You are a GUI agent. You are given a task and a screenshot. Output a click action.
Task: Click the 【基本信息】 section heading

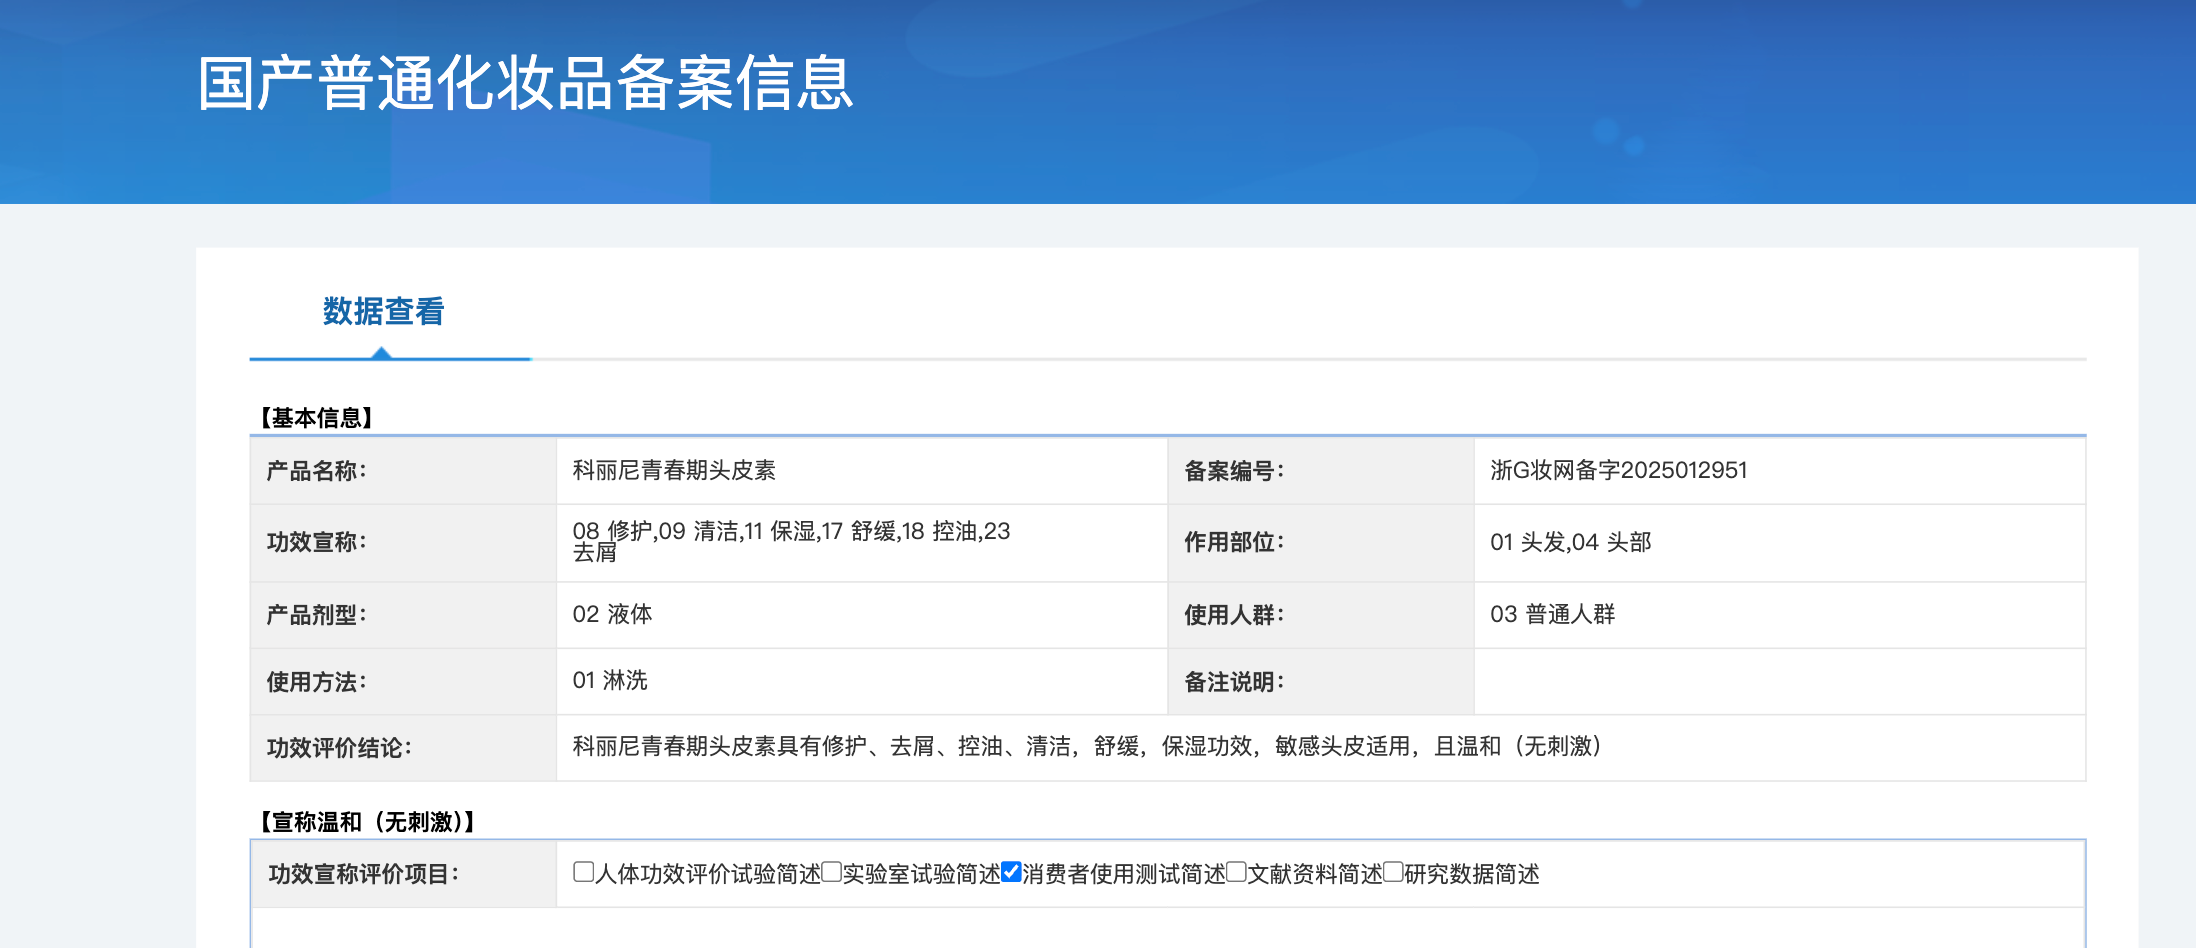point(316,418)
